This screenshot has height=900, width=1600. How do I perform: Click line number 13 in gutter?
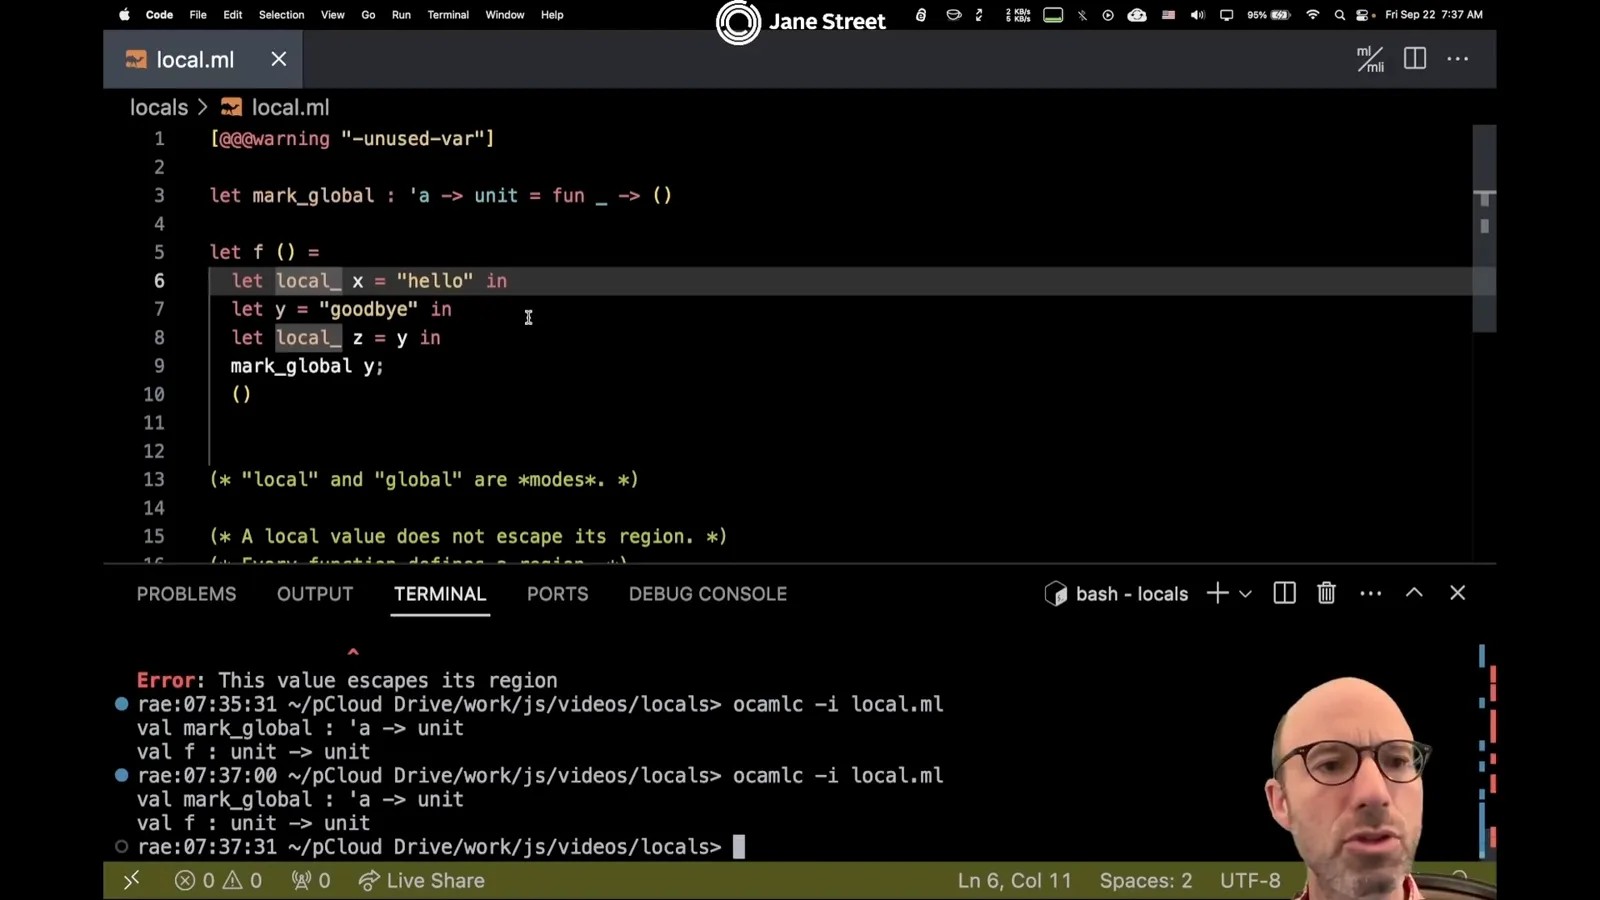[x=154, y=480]
